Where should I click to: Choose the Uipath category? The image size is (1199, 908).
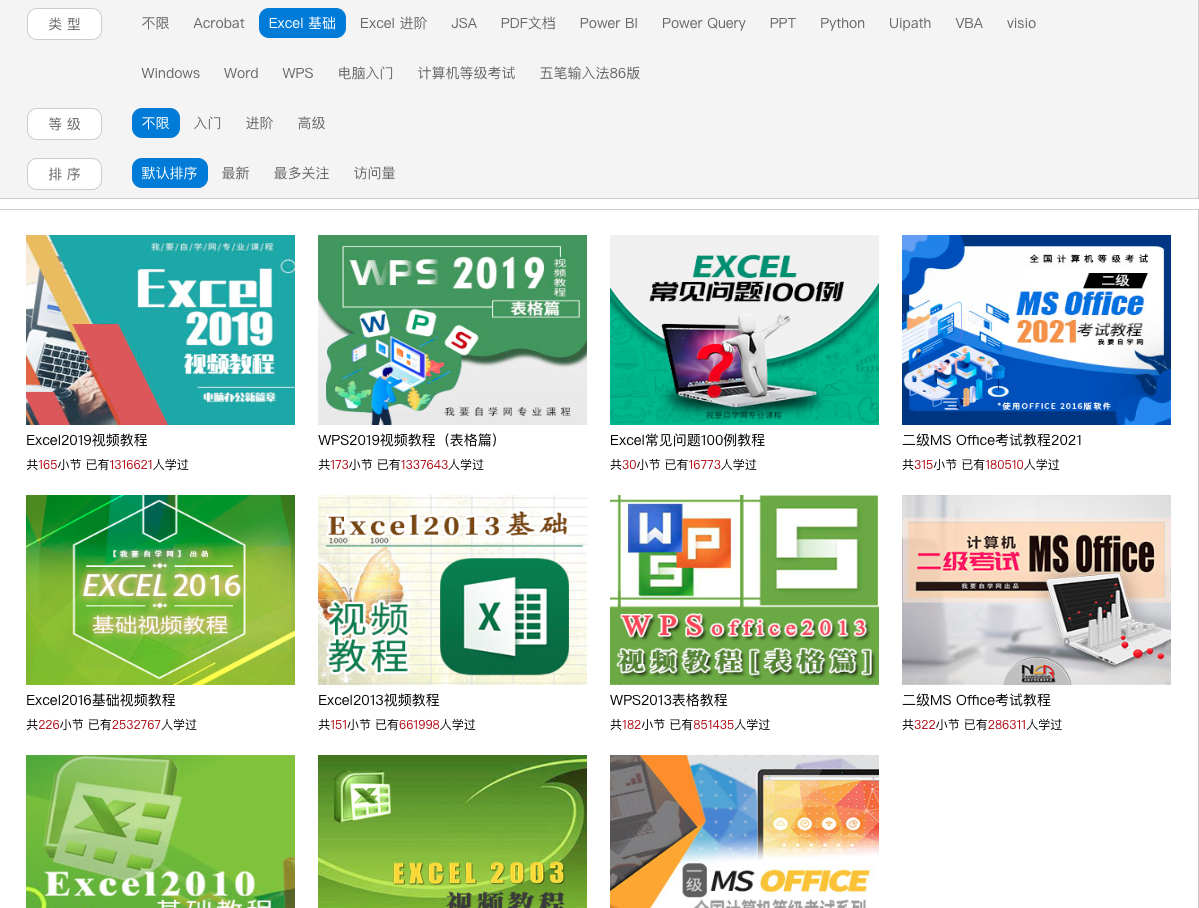coord(910,23)
